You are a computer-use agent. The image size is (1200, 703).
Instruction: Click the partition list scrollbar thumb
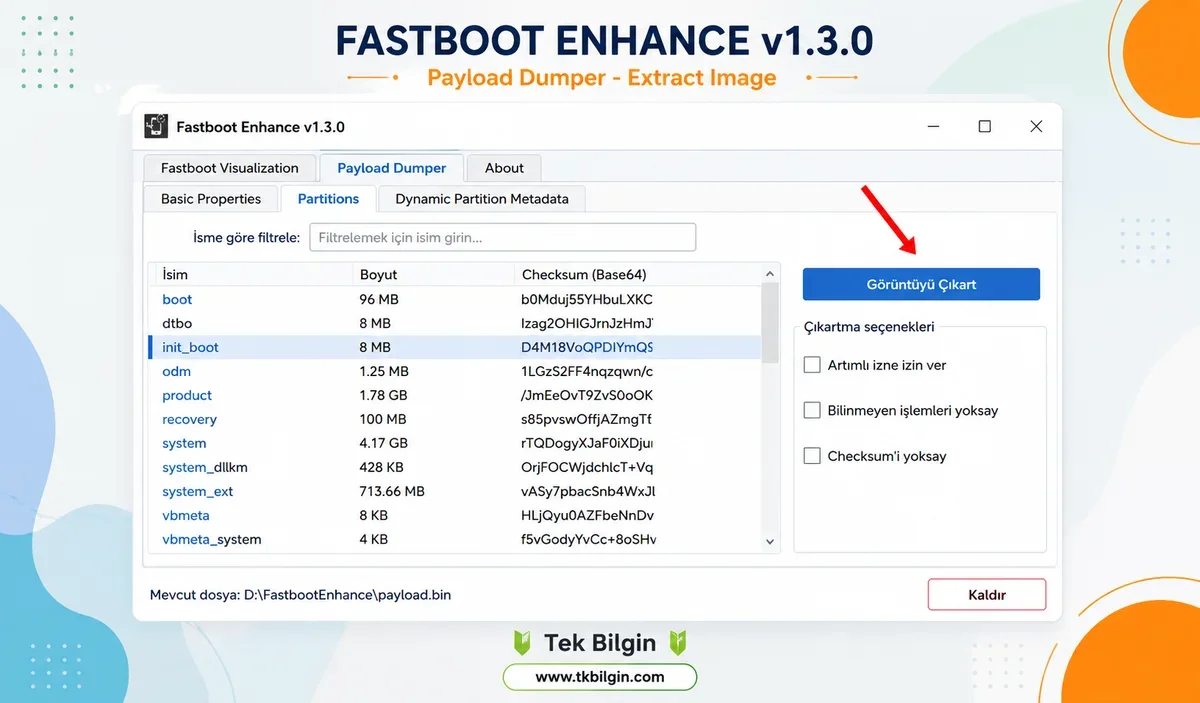point(770,324)
